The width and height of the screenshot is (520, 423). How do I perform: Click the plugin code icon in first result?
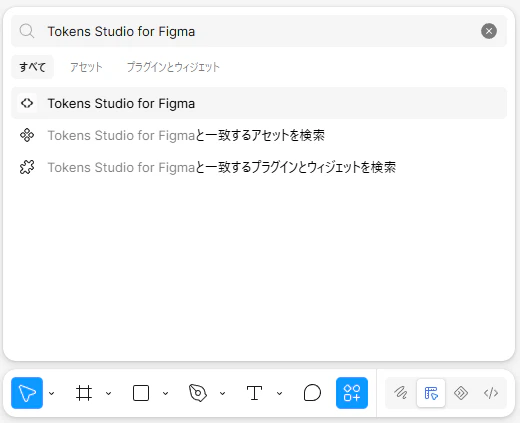(27, 103)
